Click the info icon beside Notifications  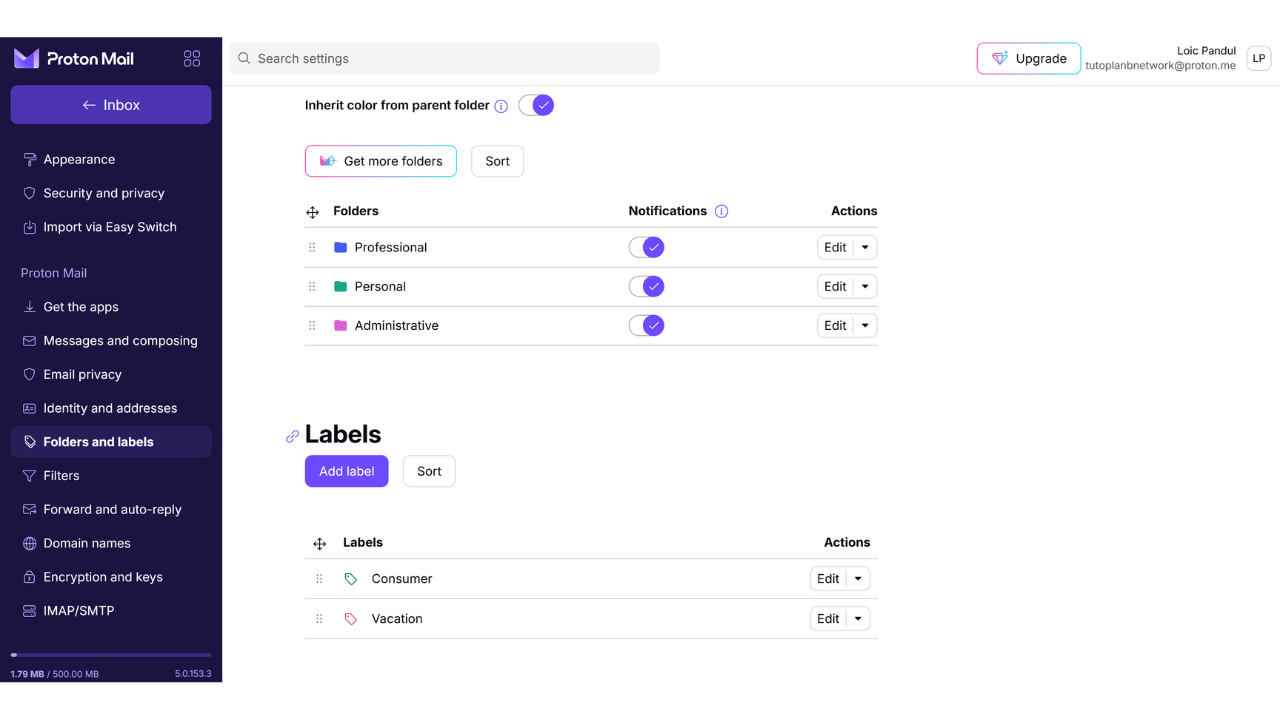(722, 211)
